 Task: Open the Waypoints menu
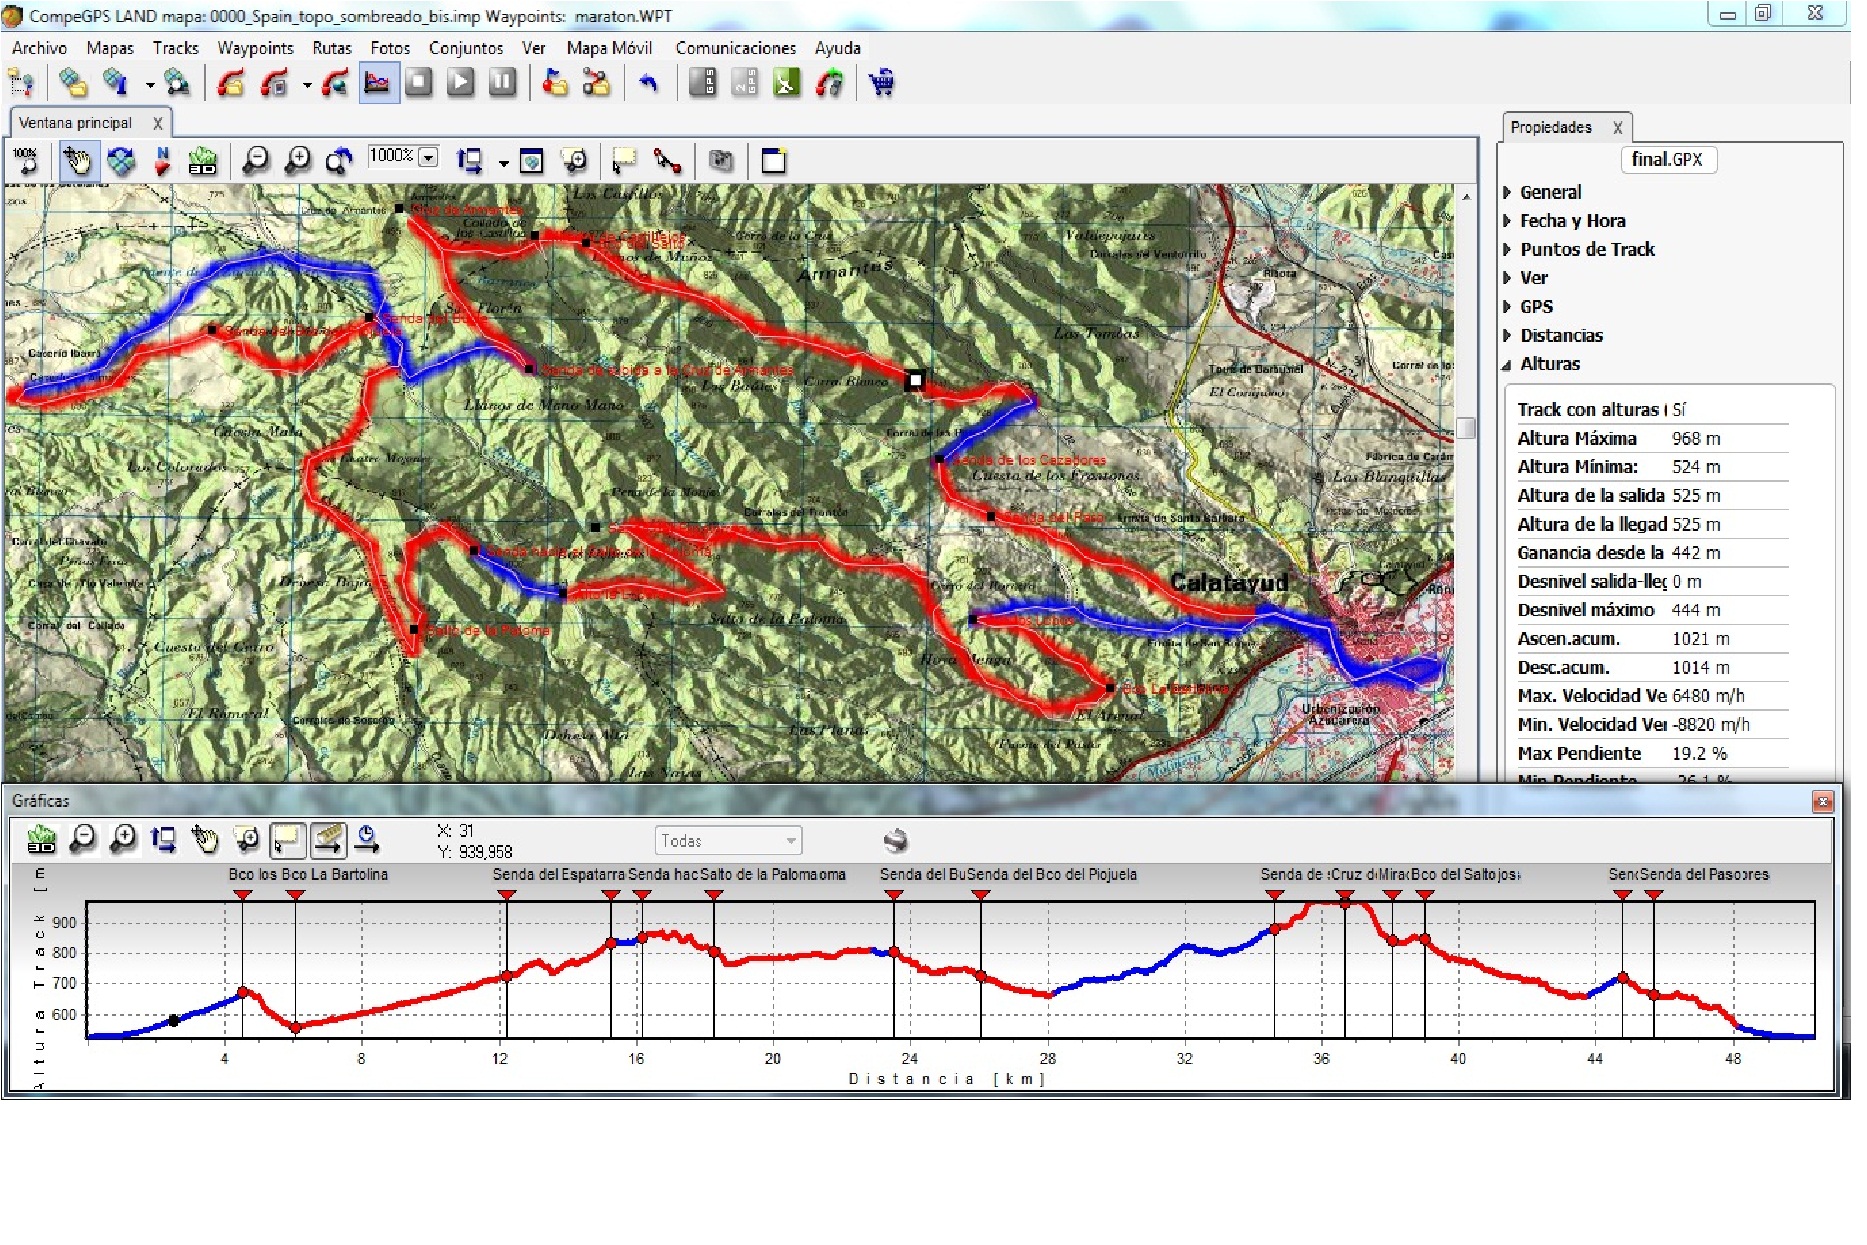255,48
